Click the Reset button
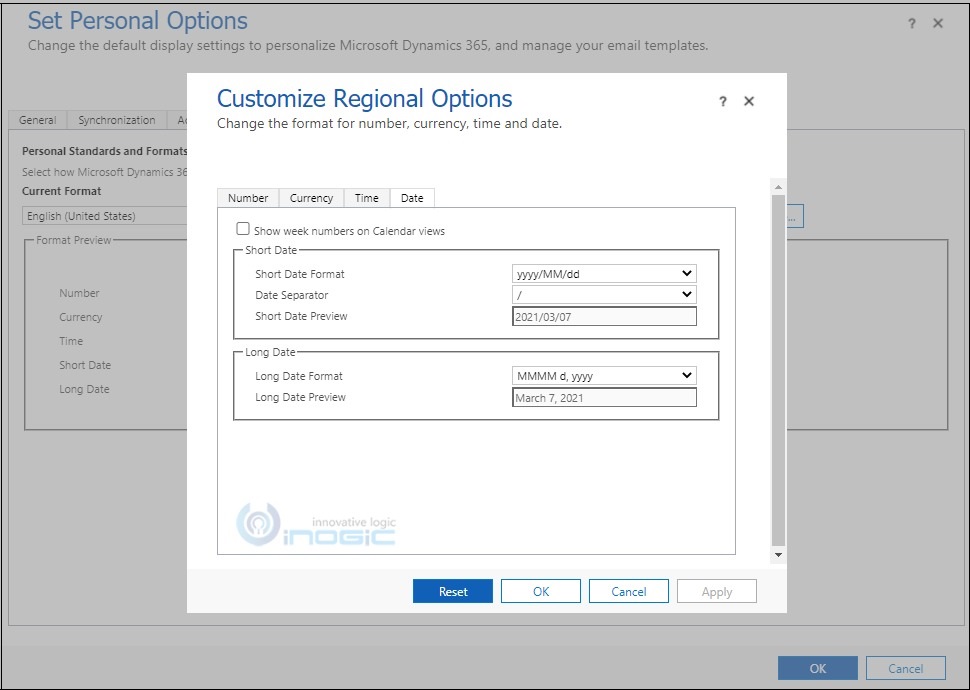The height and width of the screenshot is (690, 970). (452, 591)
